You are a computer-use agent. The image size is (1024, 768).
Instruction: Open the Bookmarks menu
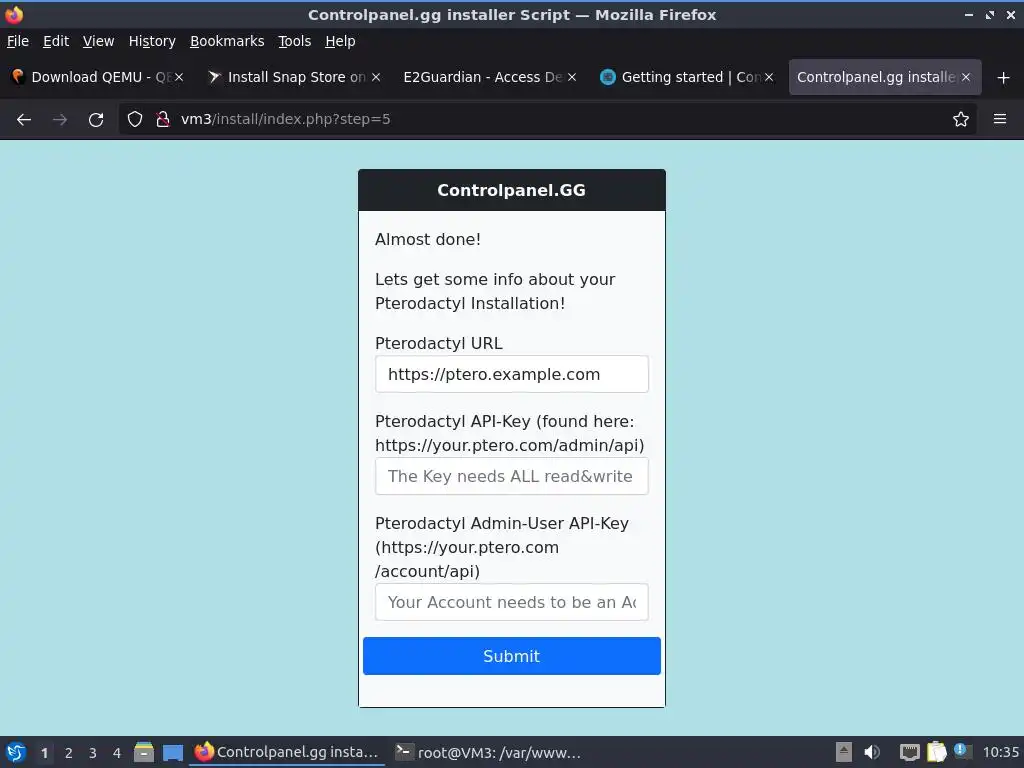(x=227, y=41)
